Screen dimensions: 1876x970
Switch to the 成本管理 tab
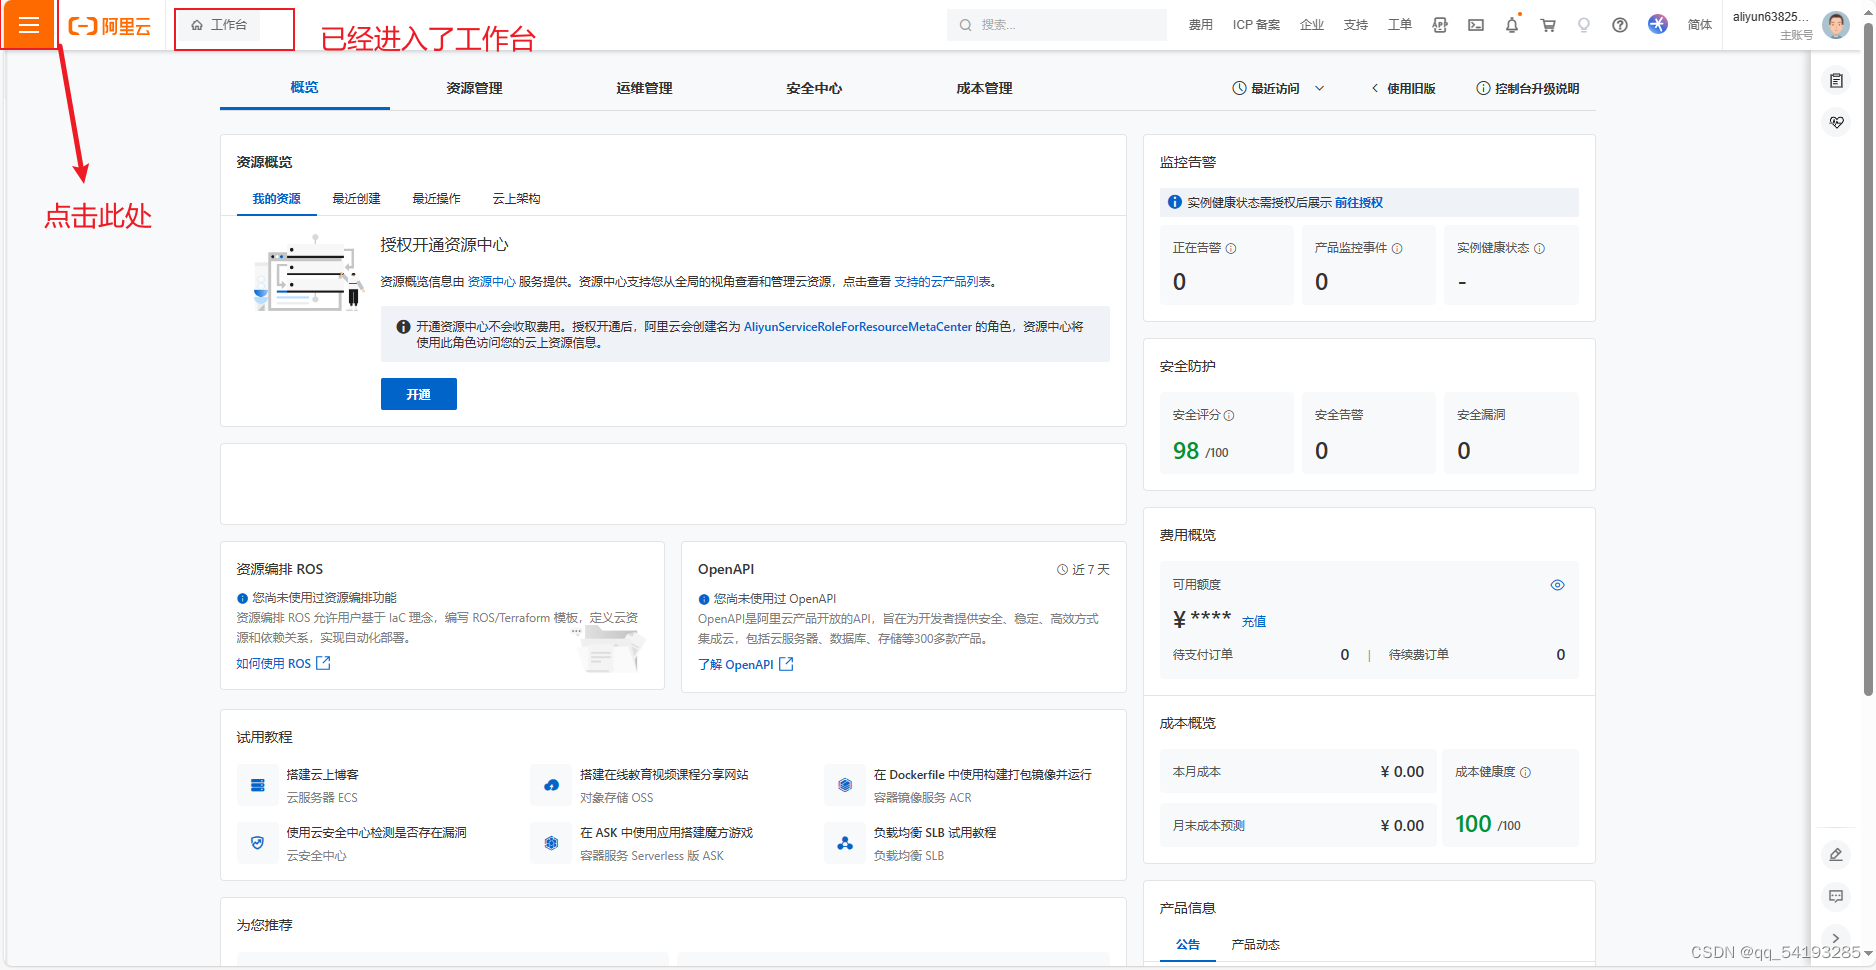click(x=984, y=88)
